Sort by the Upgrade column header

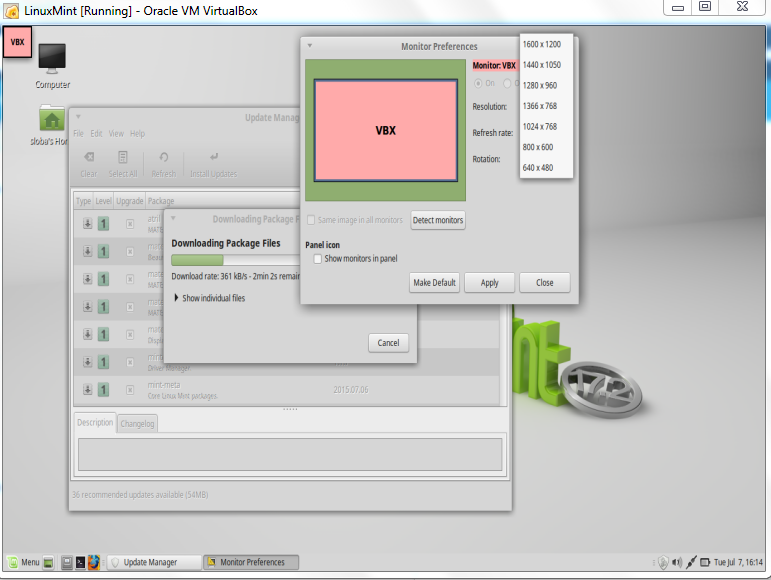[x=130, y=201]
